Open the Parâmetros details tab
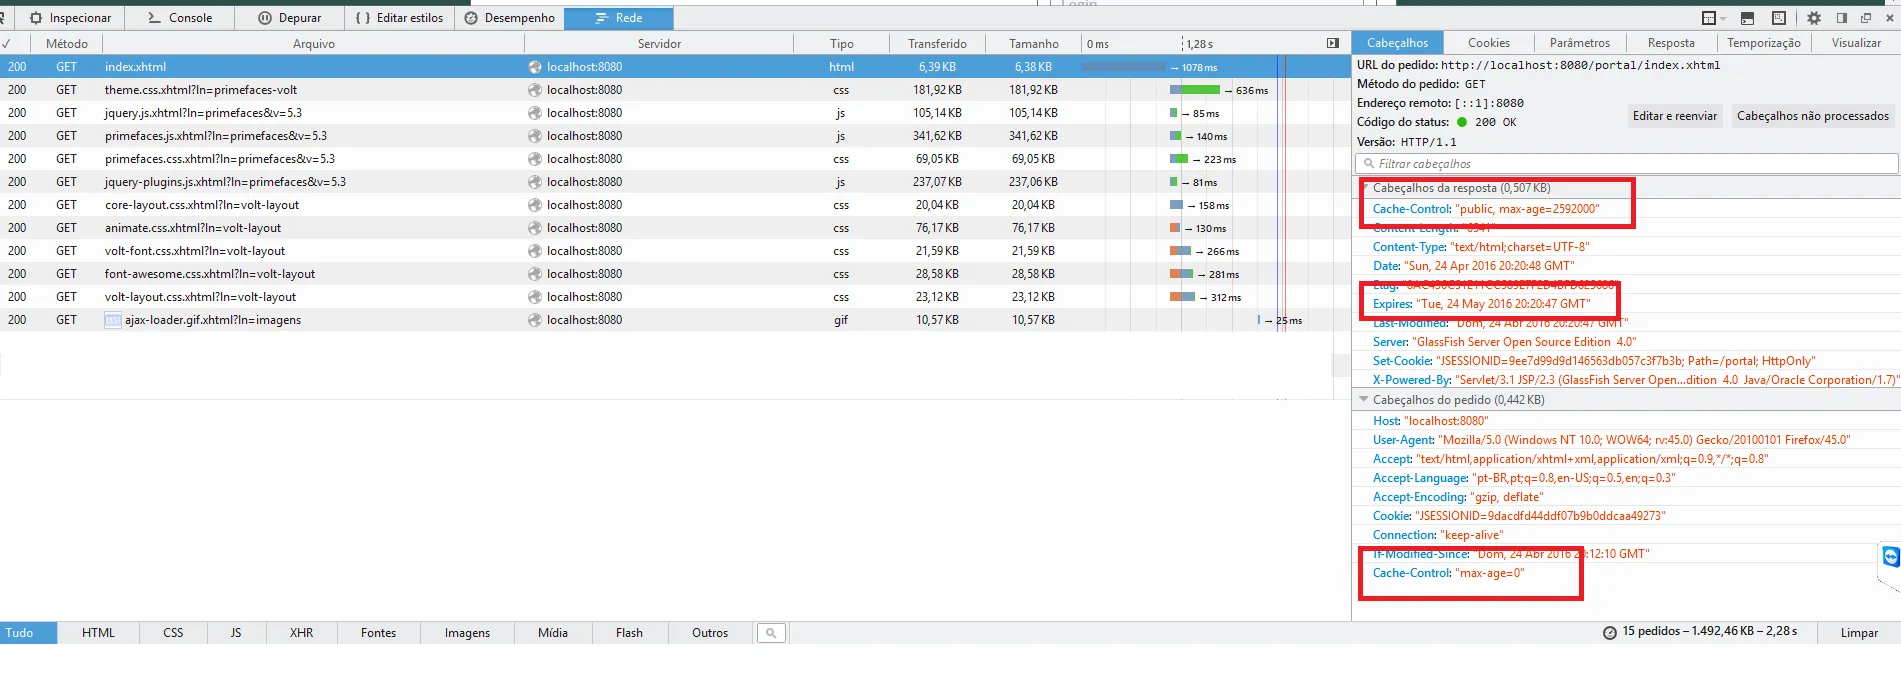Image resolution: width=1901 pixels, height=682 pixels. [x=1580, y=43]
